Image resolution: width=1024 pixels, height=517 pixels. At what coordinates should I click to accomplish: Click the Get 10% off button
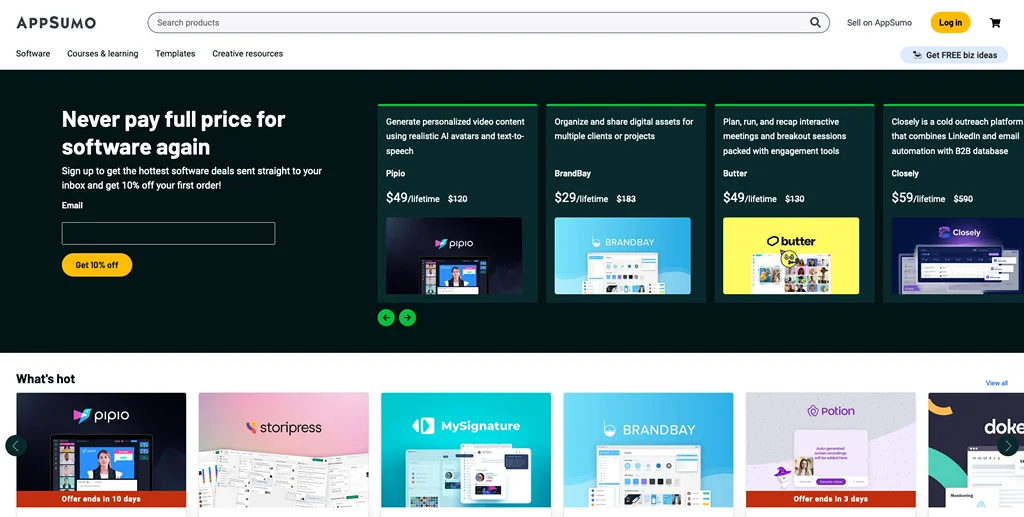coord(97,265)
